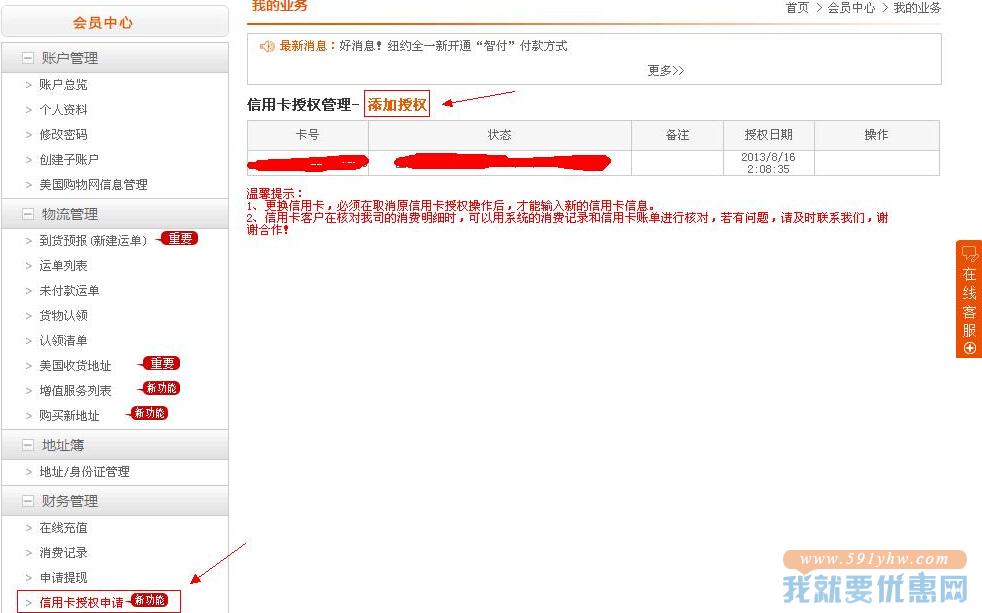The height and width of the screenshot is (613, 982).
Task: Open 认领清单
Action: [x=63, y=341]
